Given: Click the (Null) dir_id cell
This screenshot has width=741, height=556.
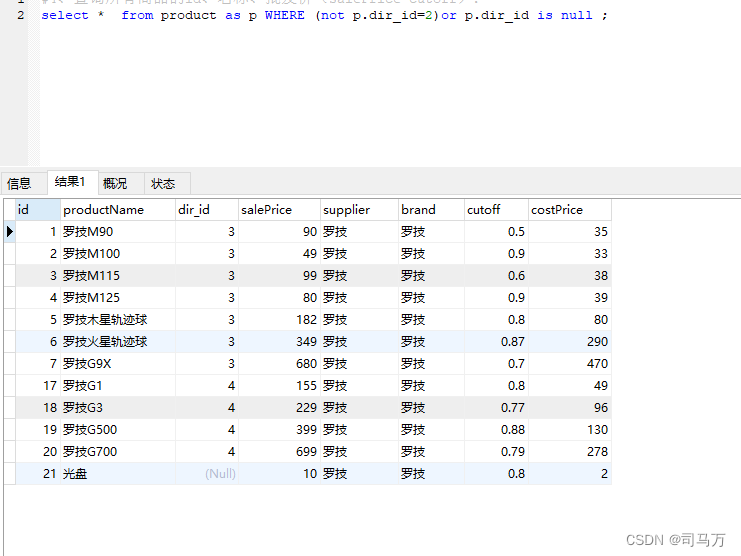Looking at the screenshot, I should [x=207, y=473].
